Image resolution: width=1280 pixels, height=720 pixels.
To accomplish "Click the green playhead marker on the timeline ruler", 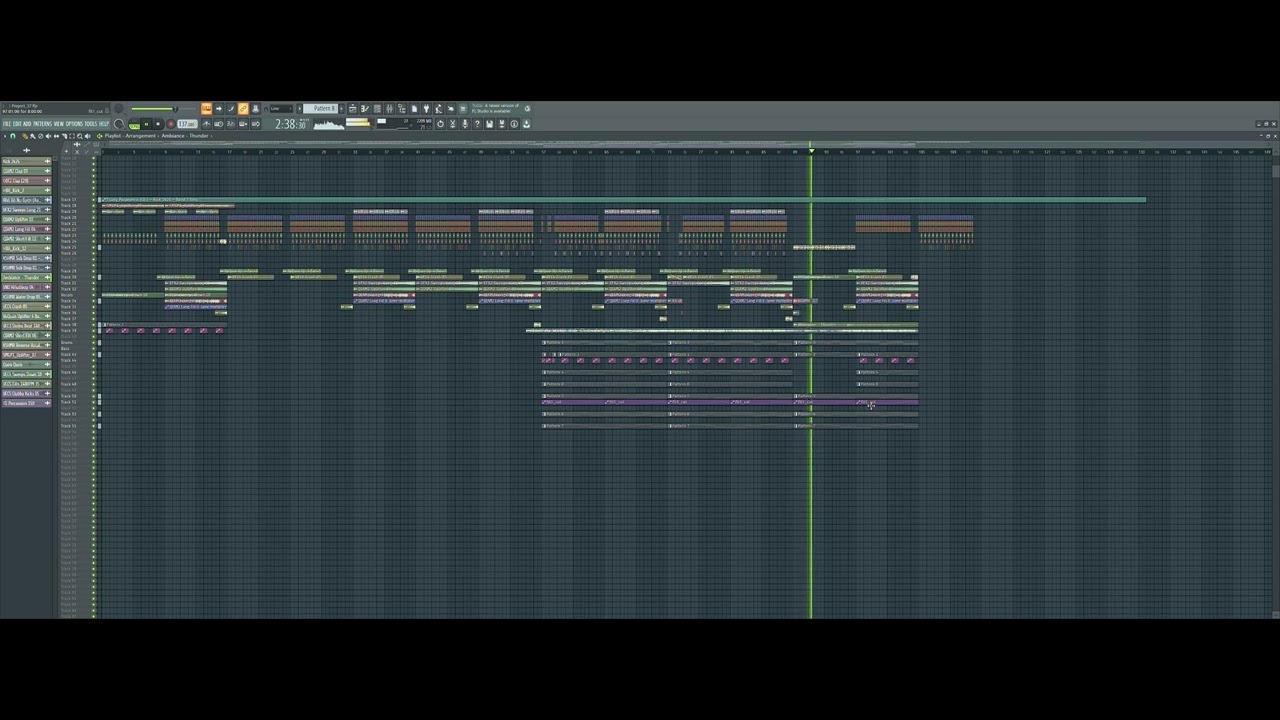I will 811,151.
